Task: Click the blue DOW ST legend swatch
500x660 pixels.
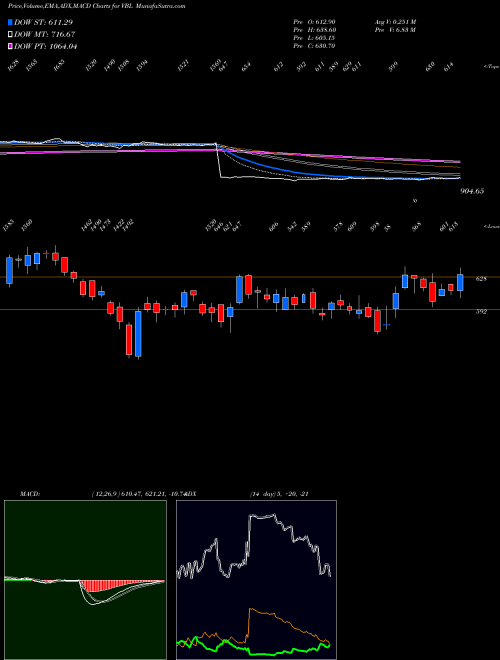Action: tap(10, 22)
